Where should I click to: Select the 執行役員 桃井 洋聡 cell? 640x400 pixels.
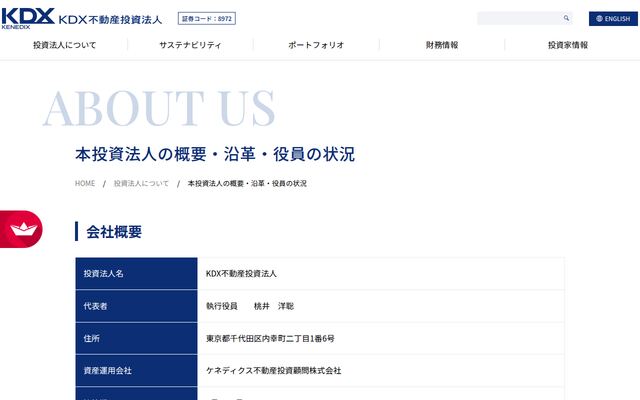(x=381, y=306)
